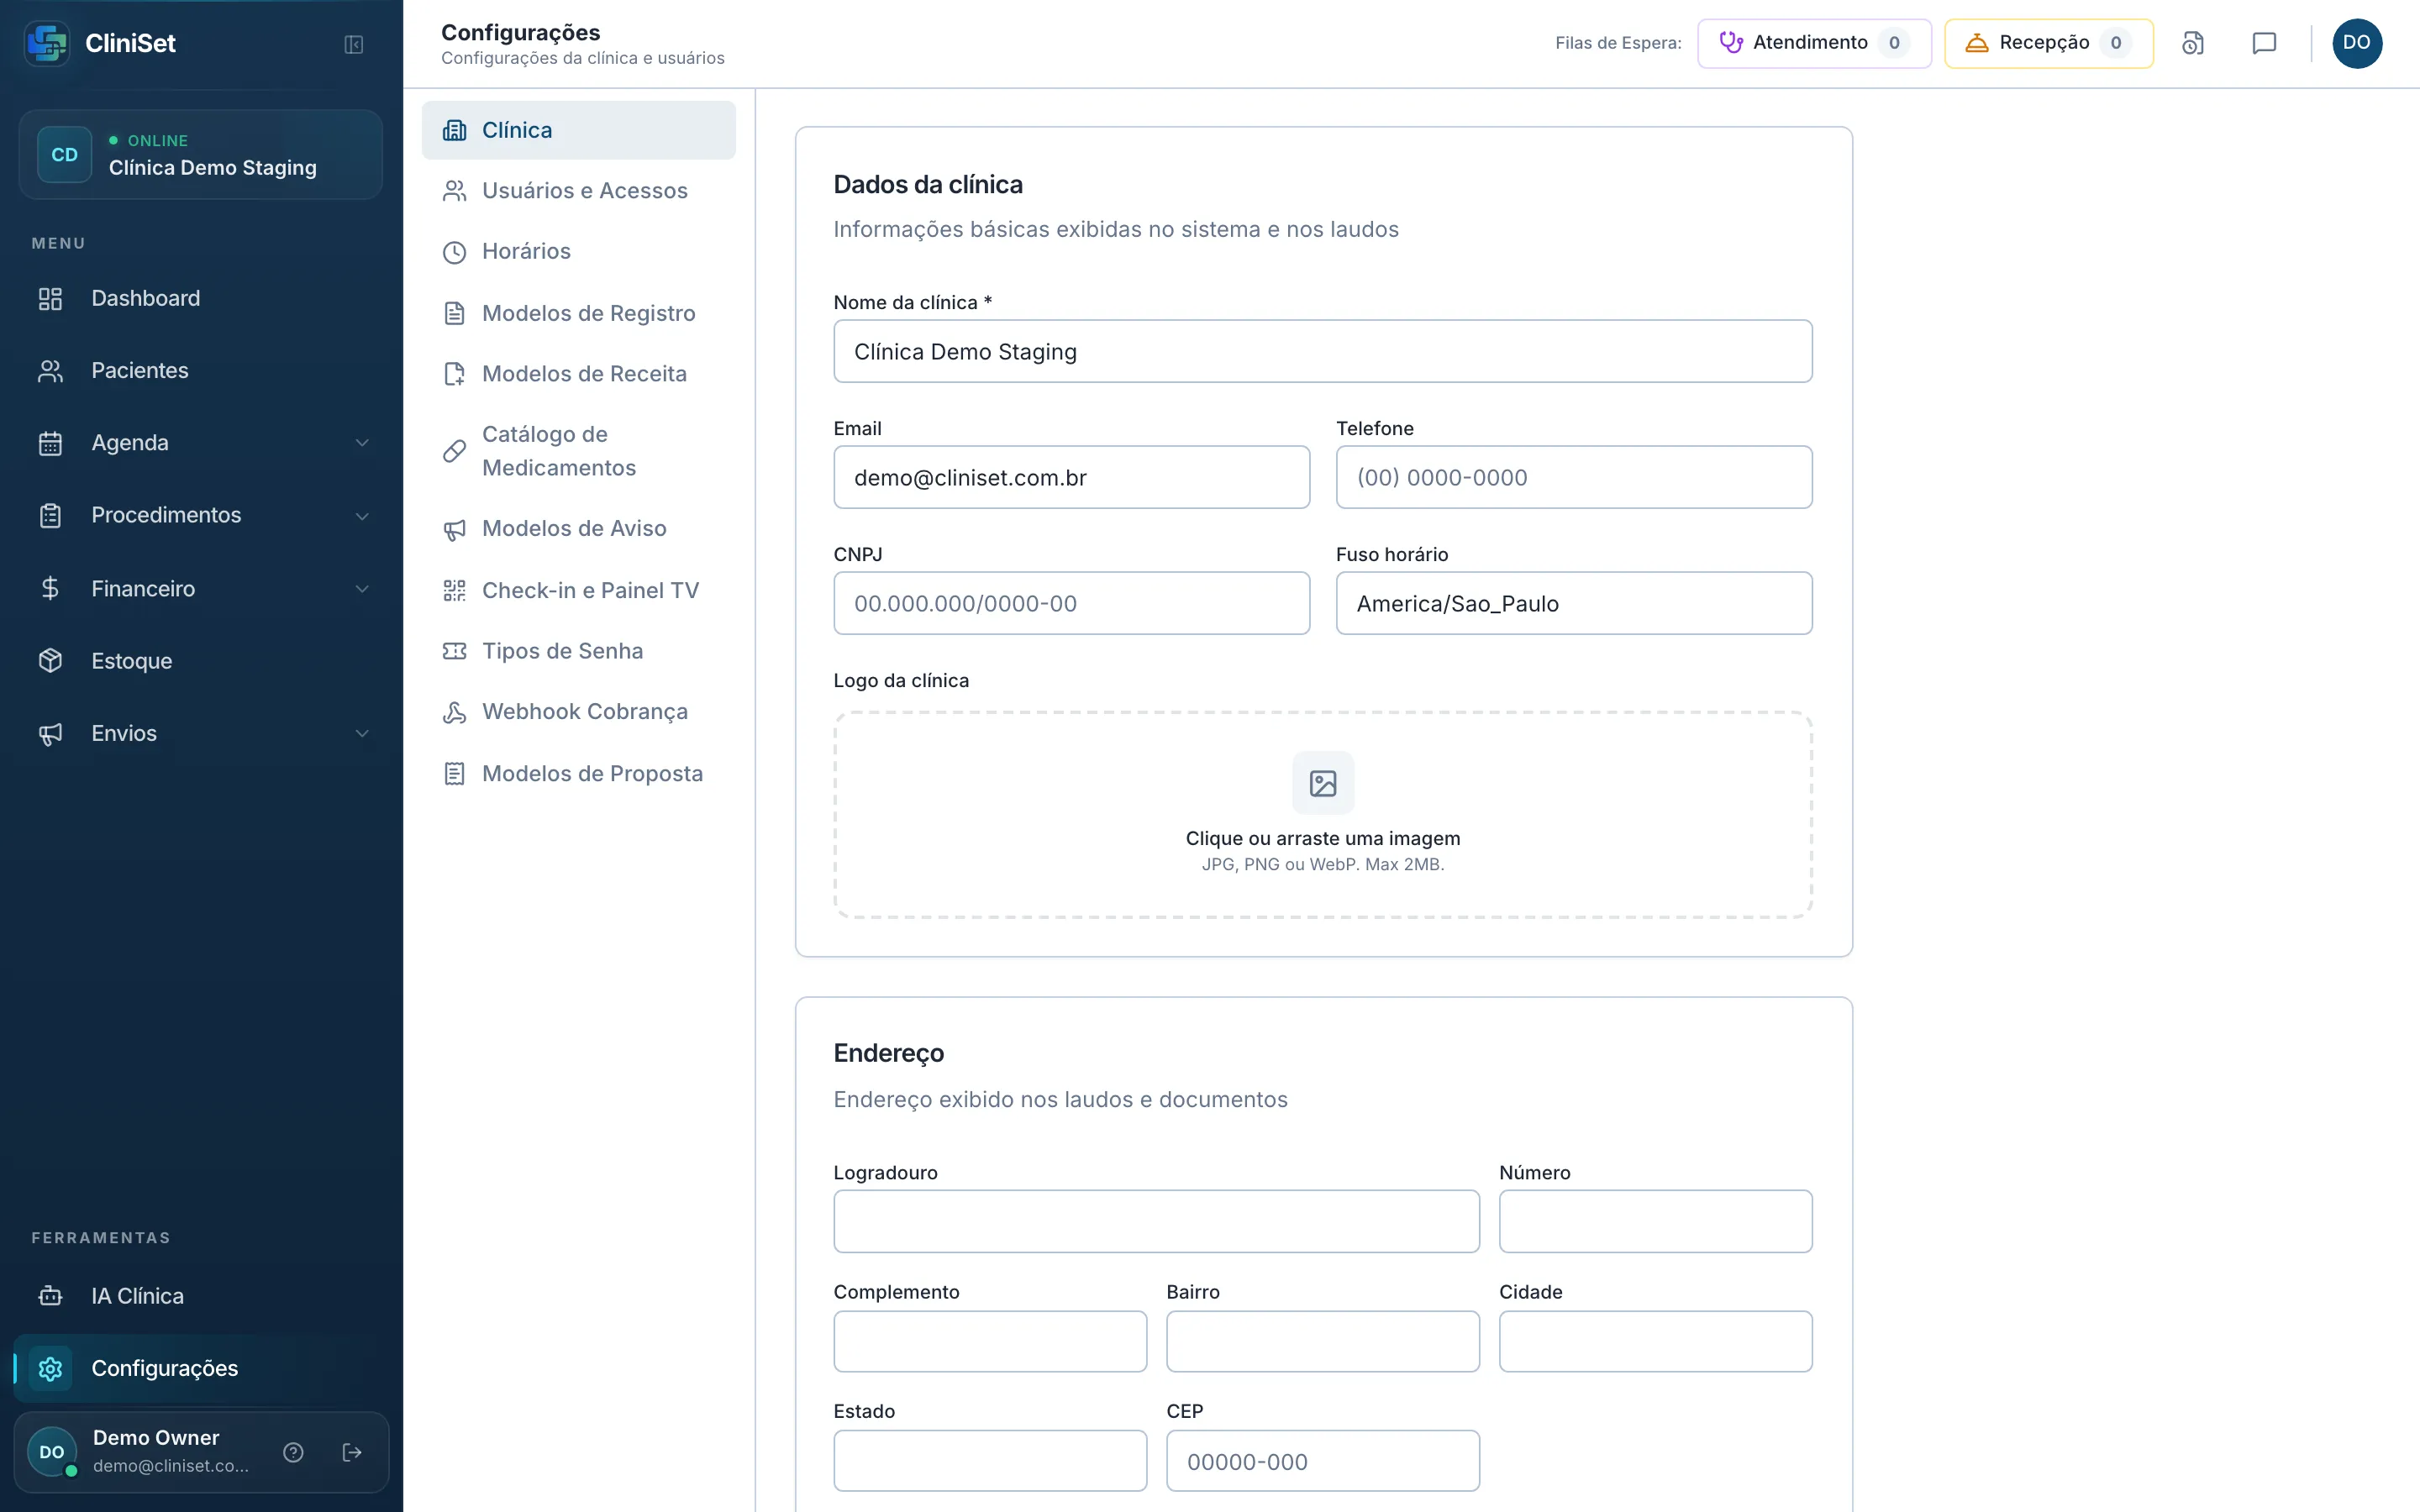Click the Dashboard grid icon

coord(50,298)
